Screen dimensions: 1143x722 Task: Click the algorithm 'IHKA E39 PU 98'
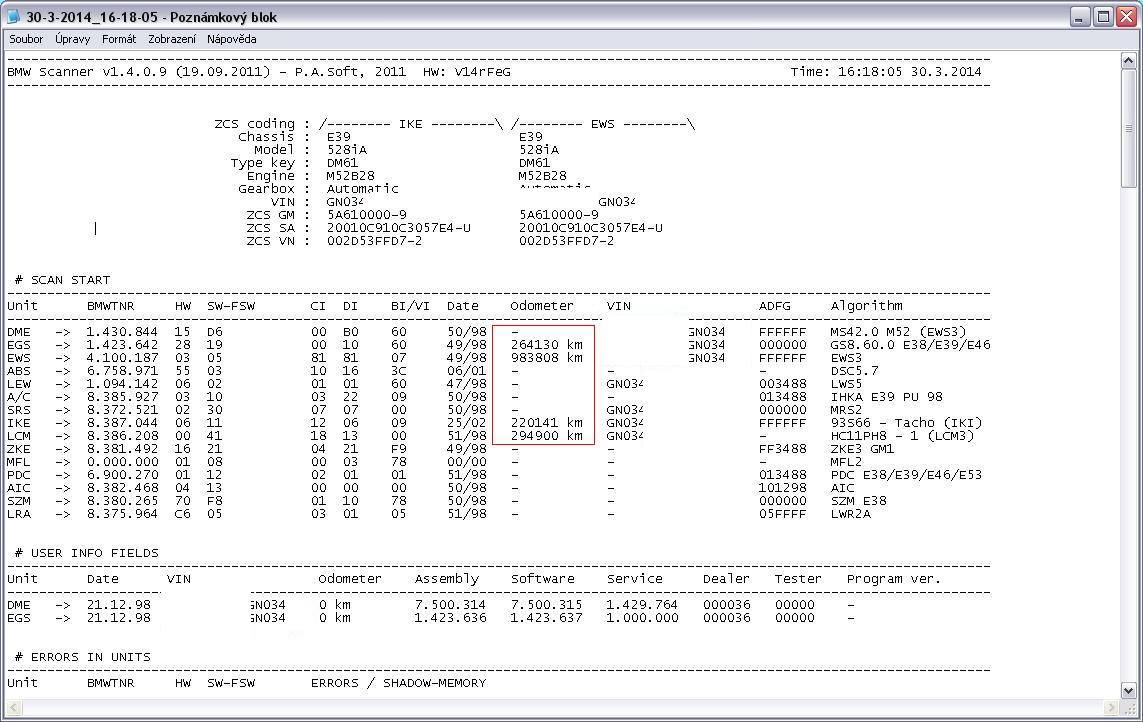tap(886, 397)
